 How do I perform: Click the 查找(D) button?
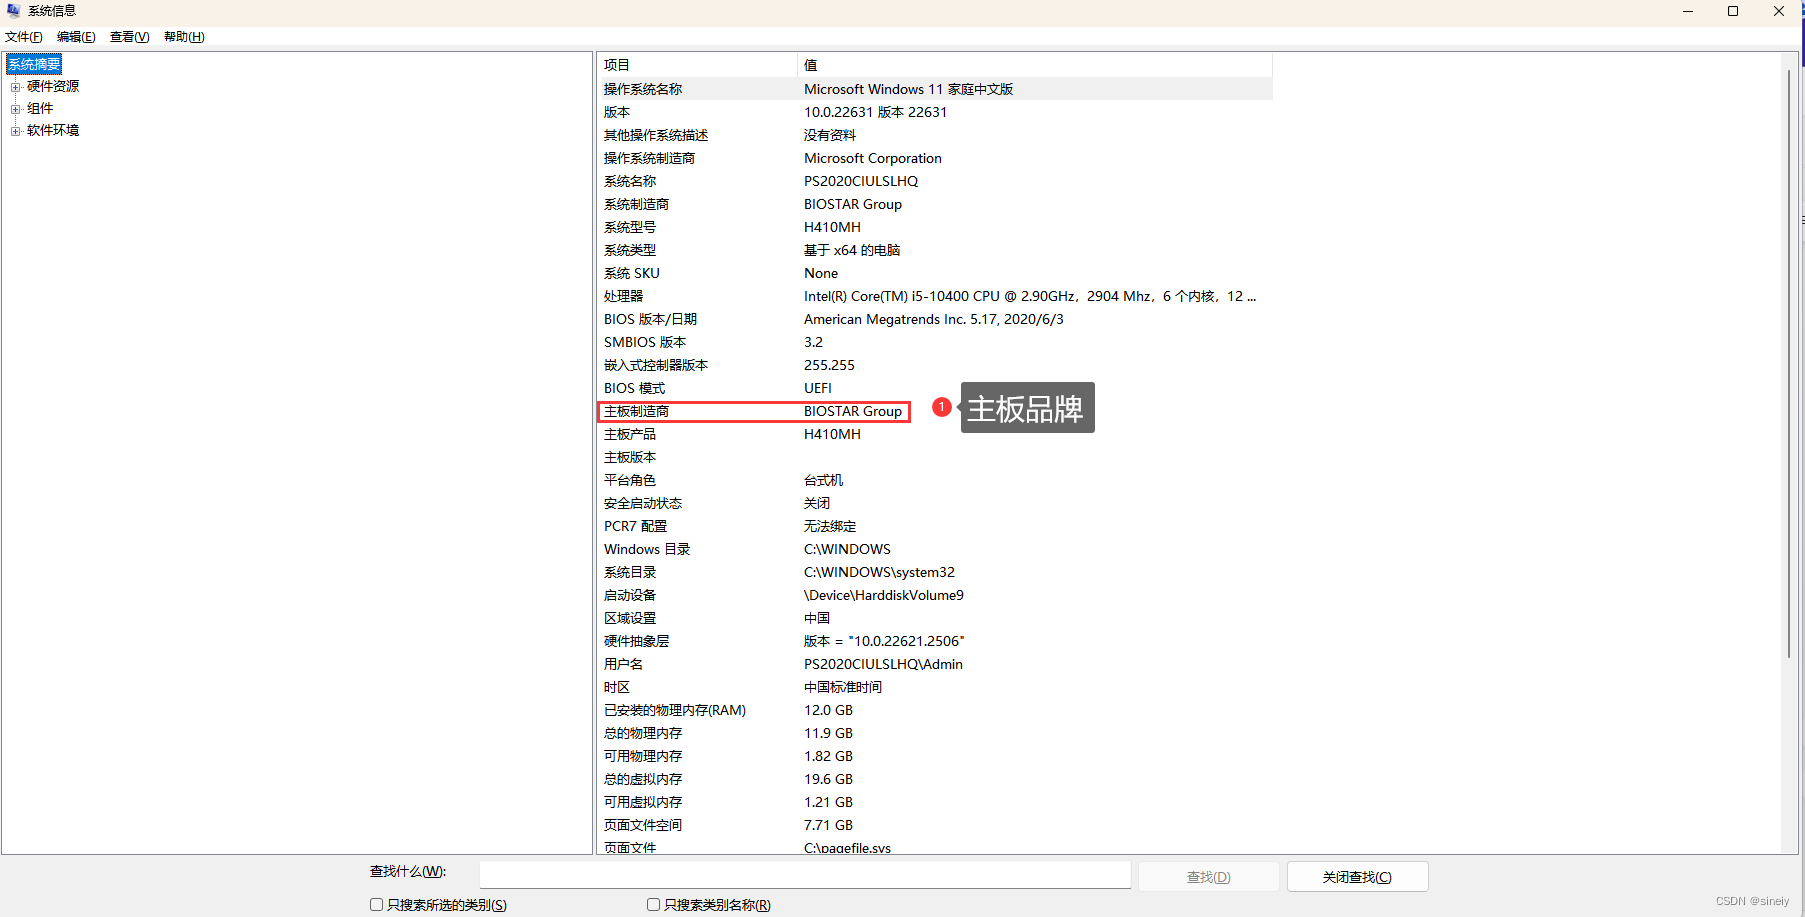click(1209, 877)
